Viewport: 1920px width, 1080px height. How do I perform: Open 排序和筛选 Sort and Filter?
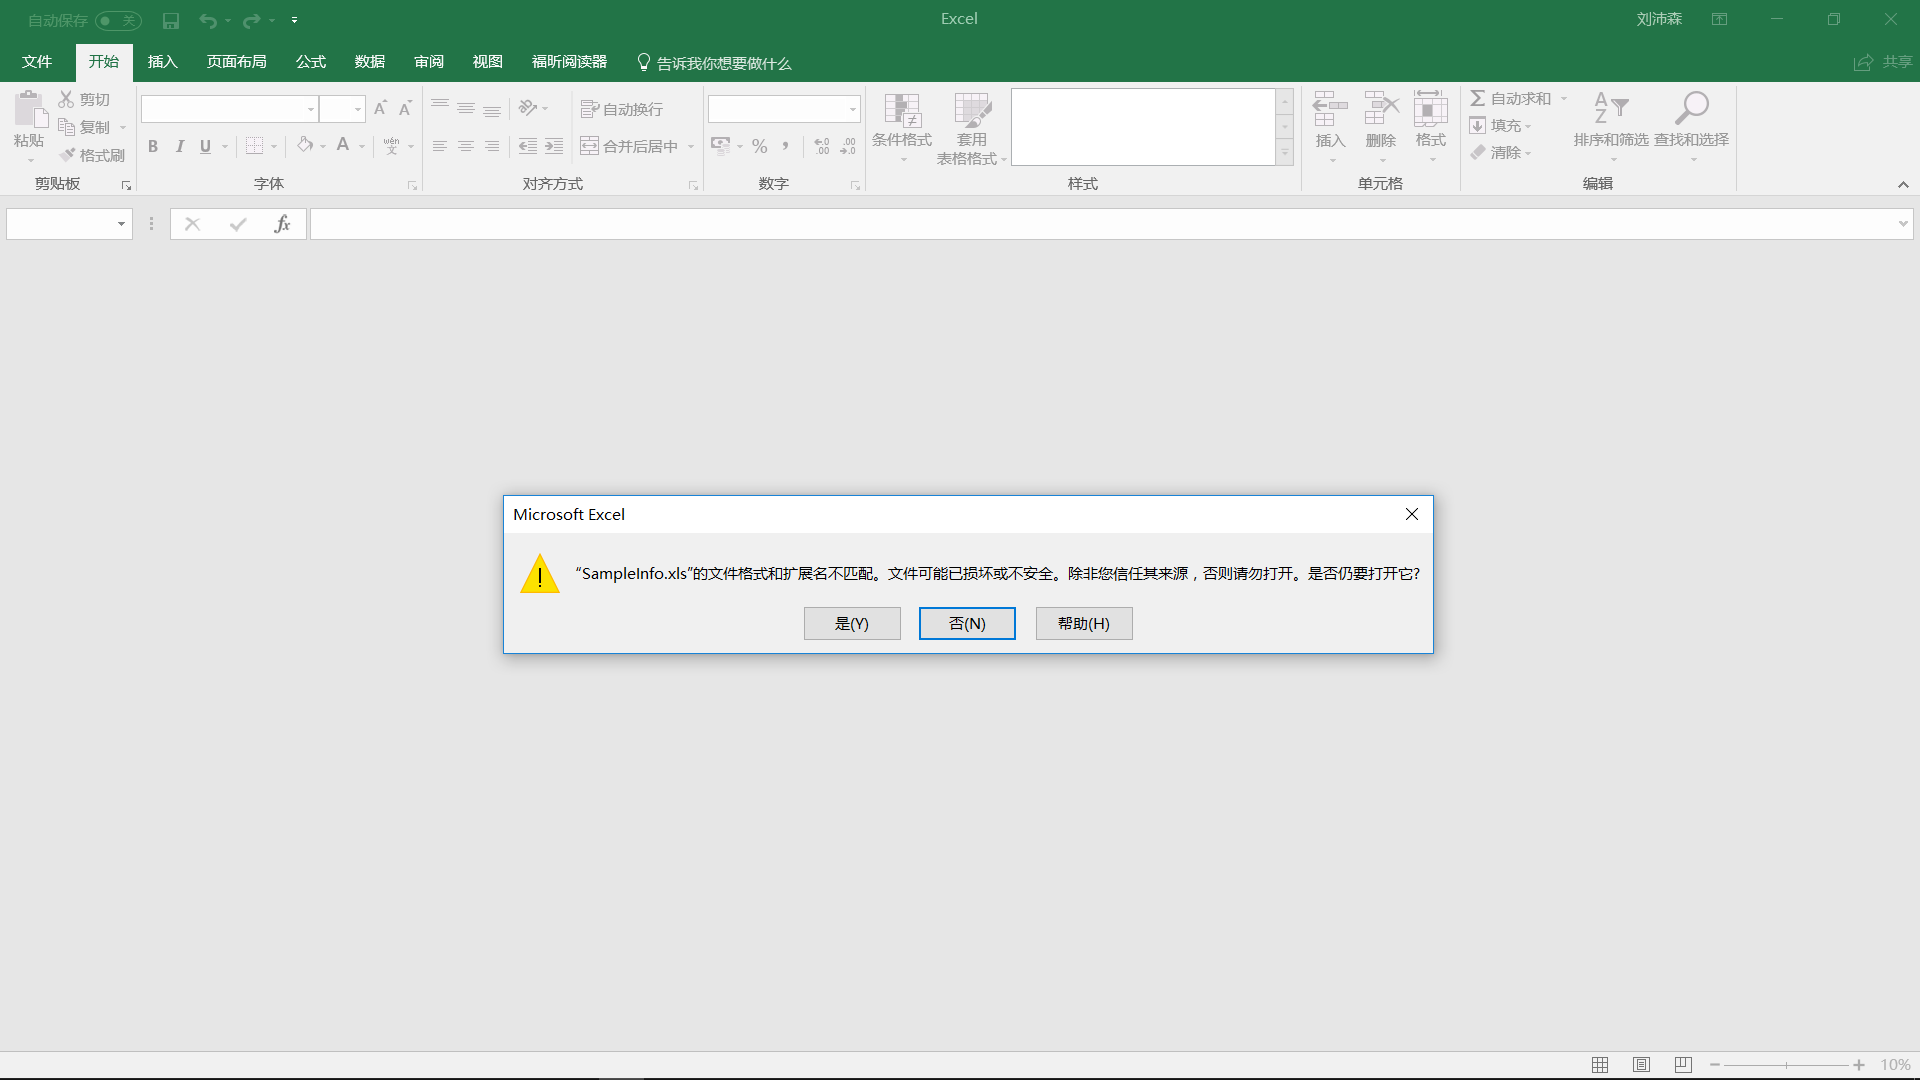pyautogui.click(x=1611, y=126)
